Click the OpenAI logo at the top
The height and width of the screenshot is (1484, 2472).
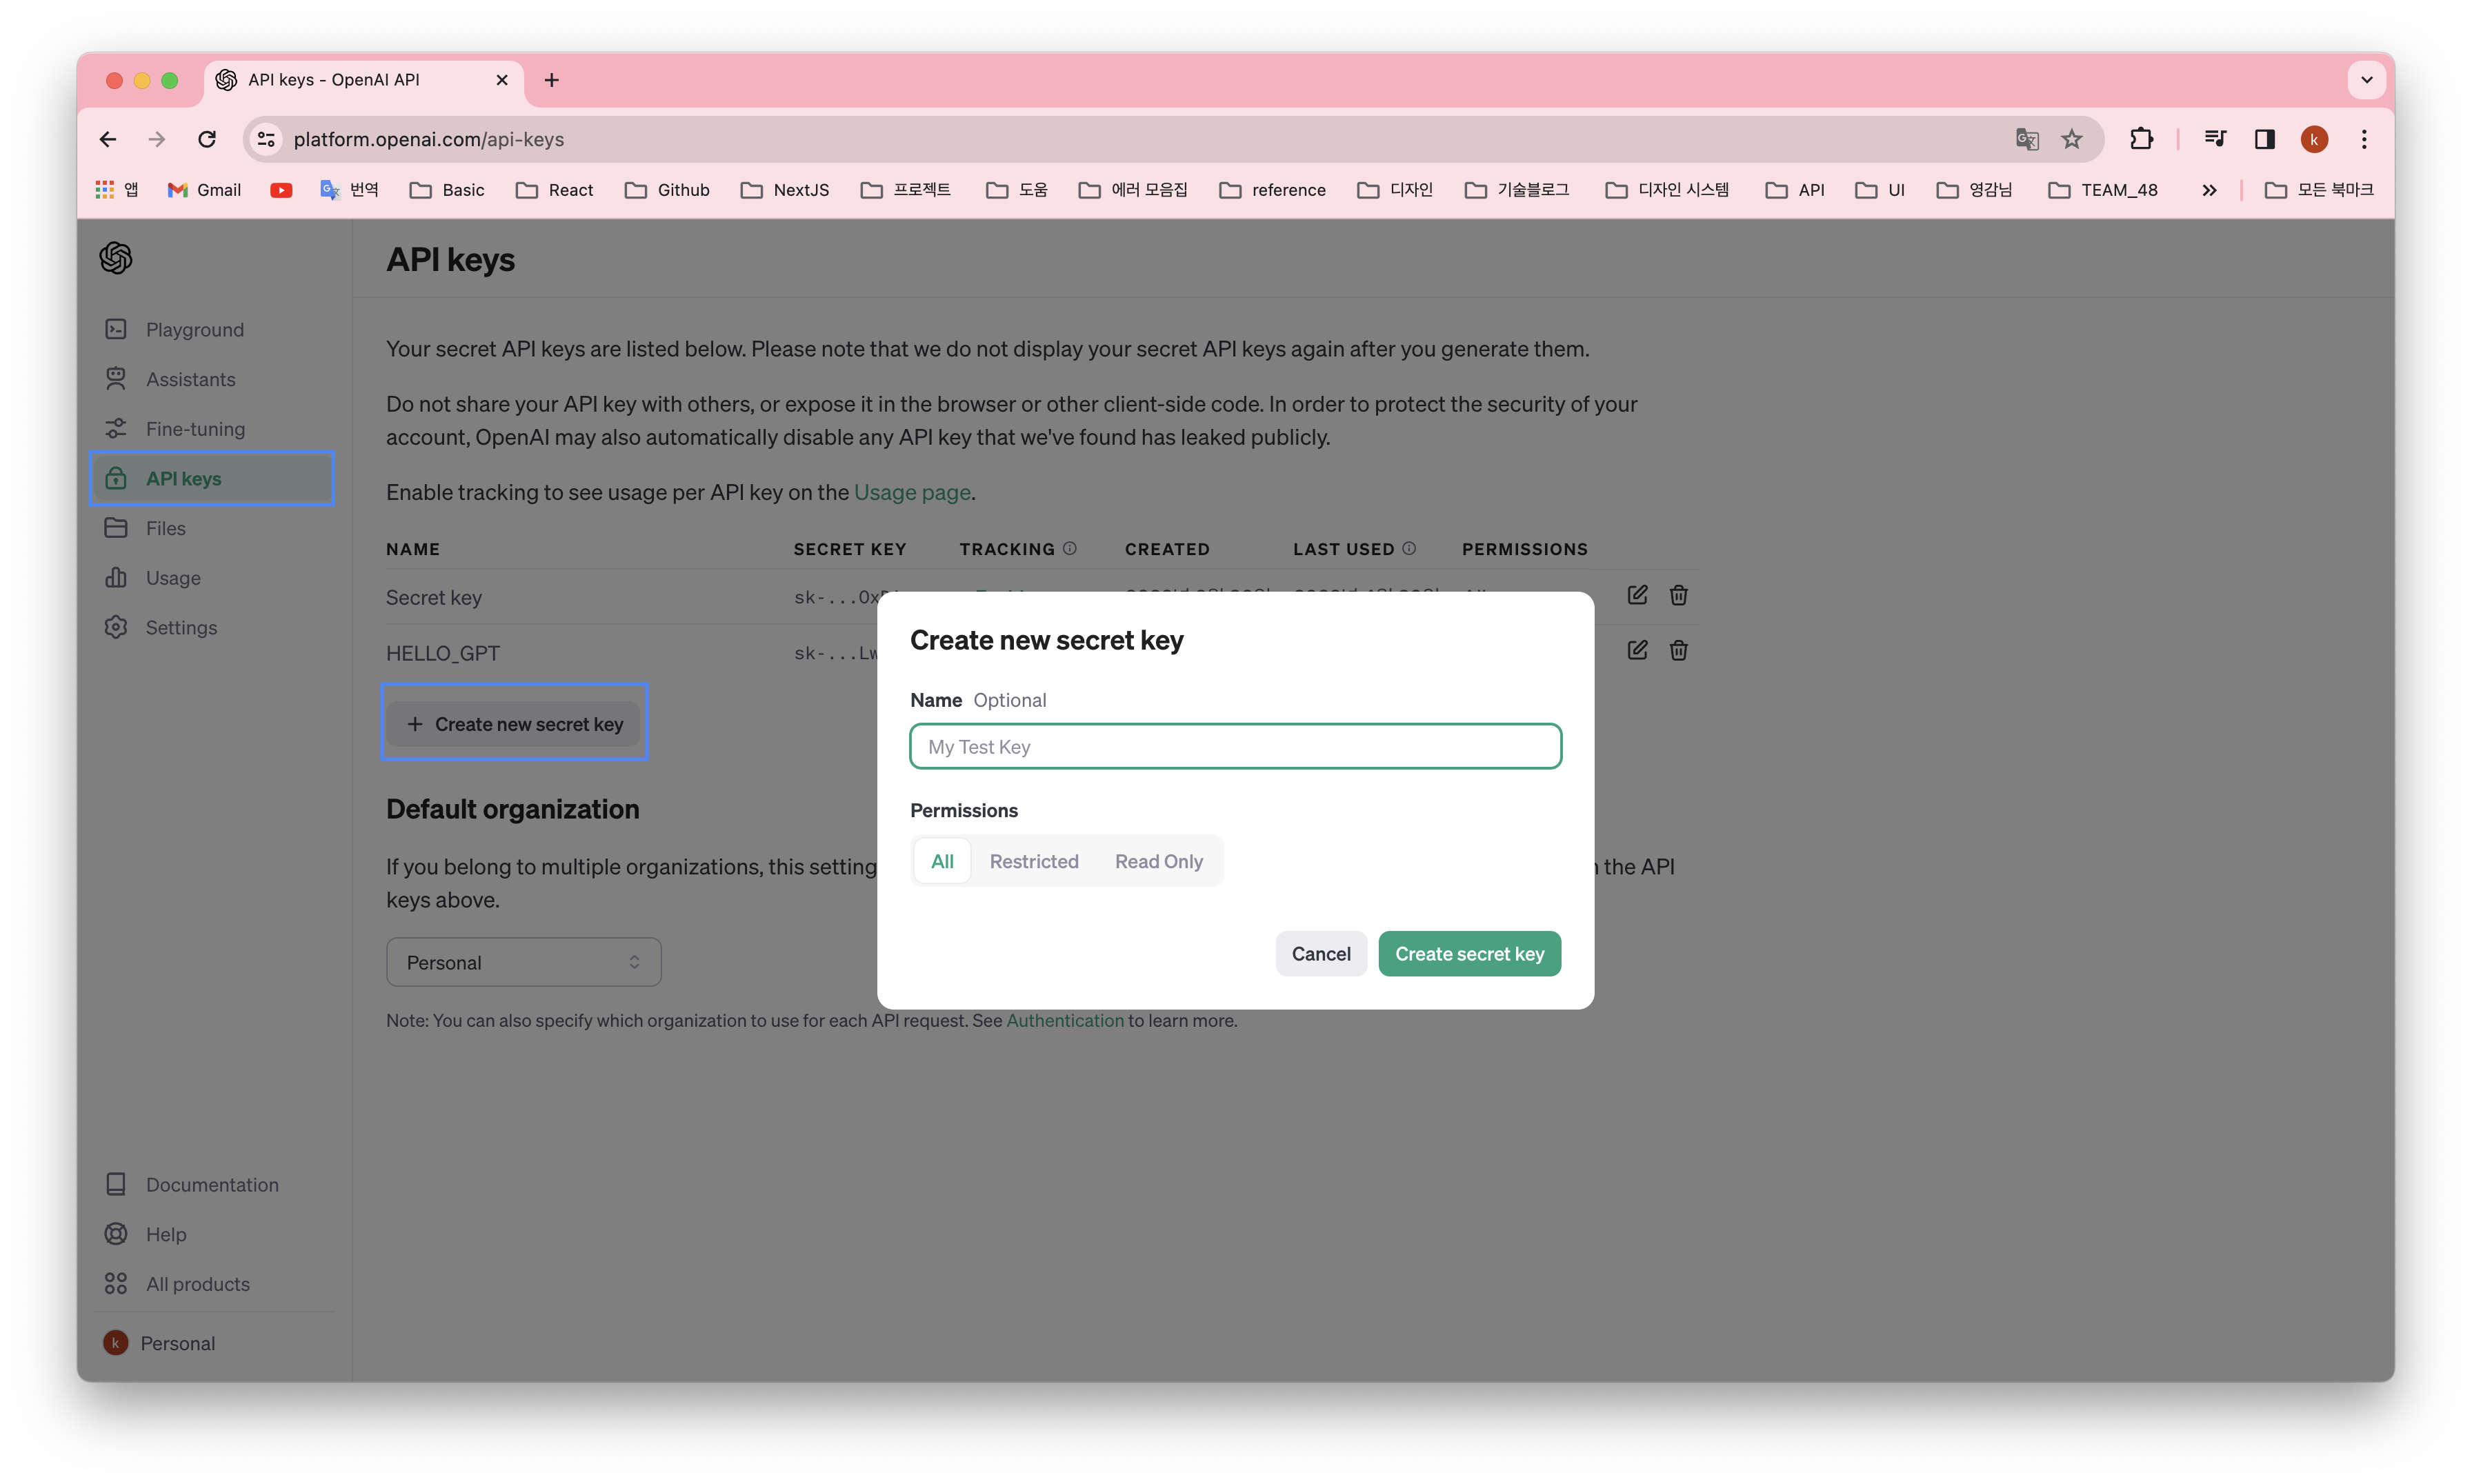pos(115,257)
